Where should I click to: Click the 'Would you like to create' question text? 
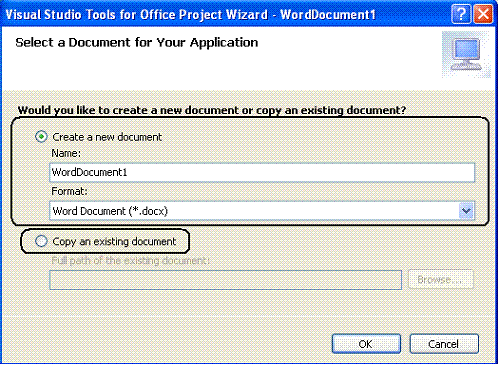[x=212, y=110]
